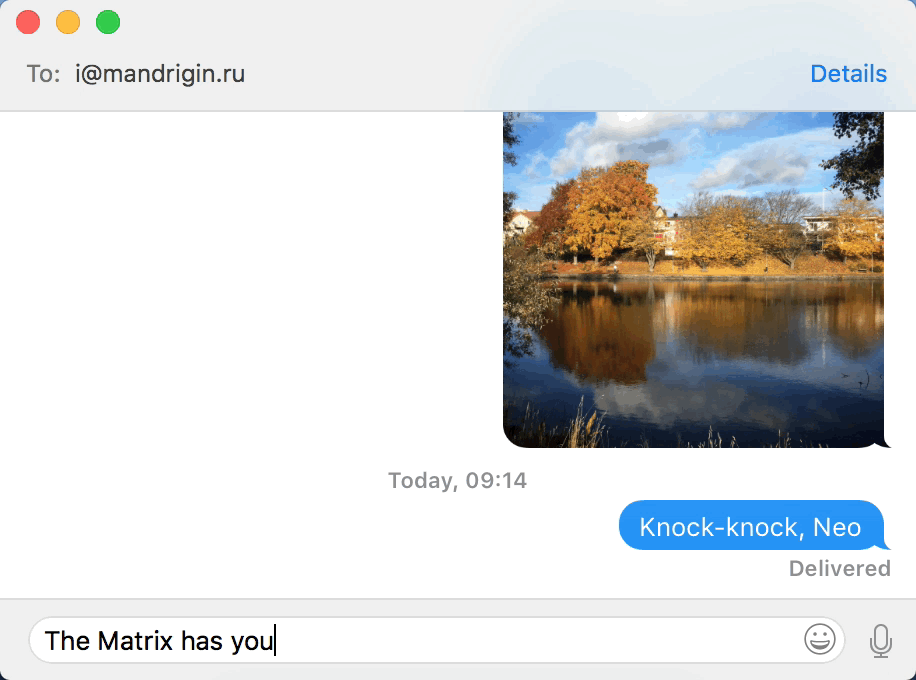The image size is (916, 680).
Task: Click the "To:" field label
Action: [x=43, y=74]
